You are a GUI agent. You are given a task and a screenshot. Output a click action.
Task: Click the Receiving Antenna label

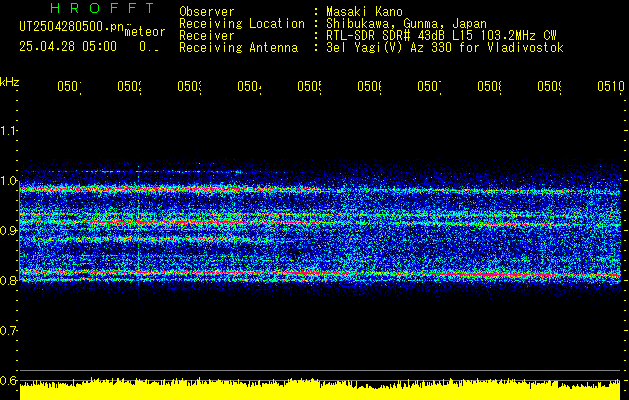[238, 48]
